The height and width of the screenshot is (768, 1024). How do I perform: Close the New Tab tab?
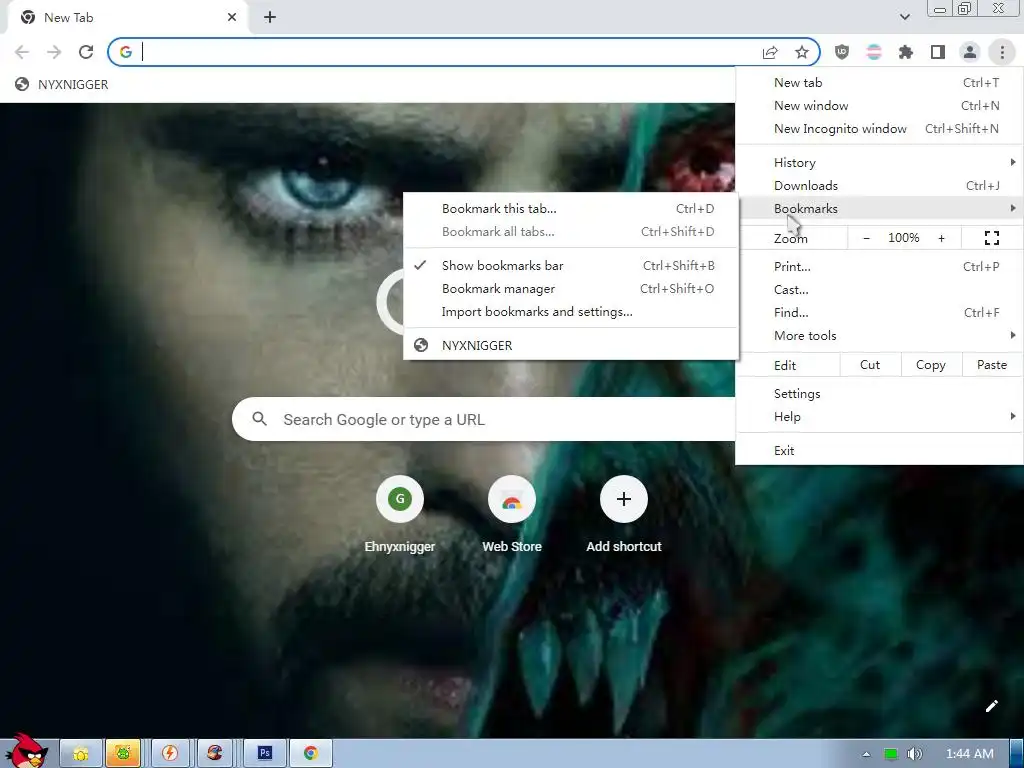point(232,18)
